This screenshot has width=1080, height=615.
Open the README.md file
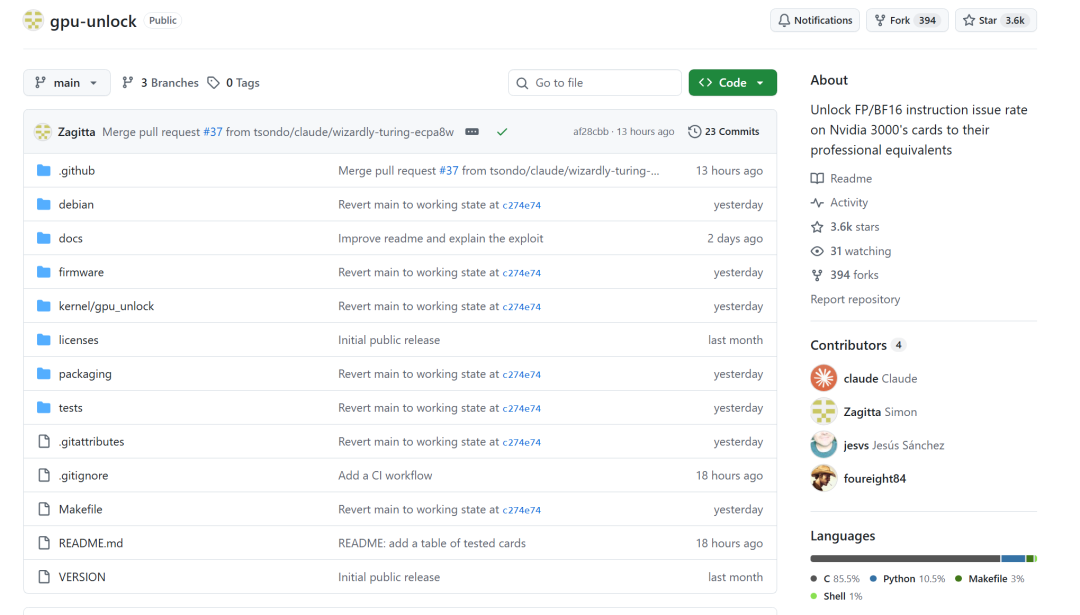click(x=91, y=543)
